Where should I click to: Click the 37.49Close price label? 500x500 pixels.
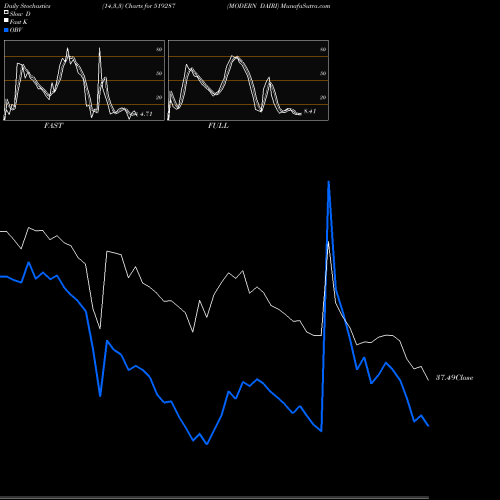point(454,378)
